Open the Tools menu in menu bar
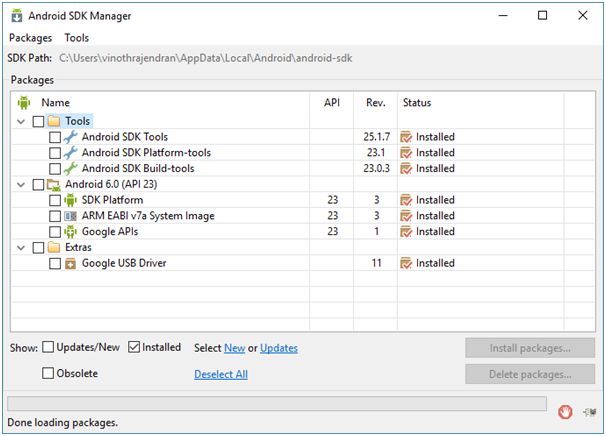Image resolution: width=606 pixels, height=436 pixels. 77,38
